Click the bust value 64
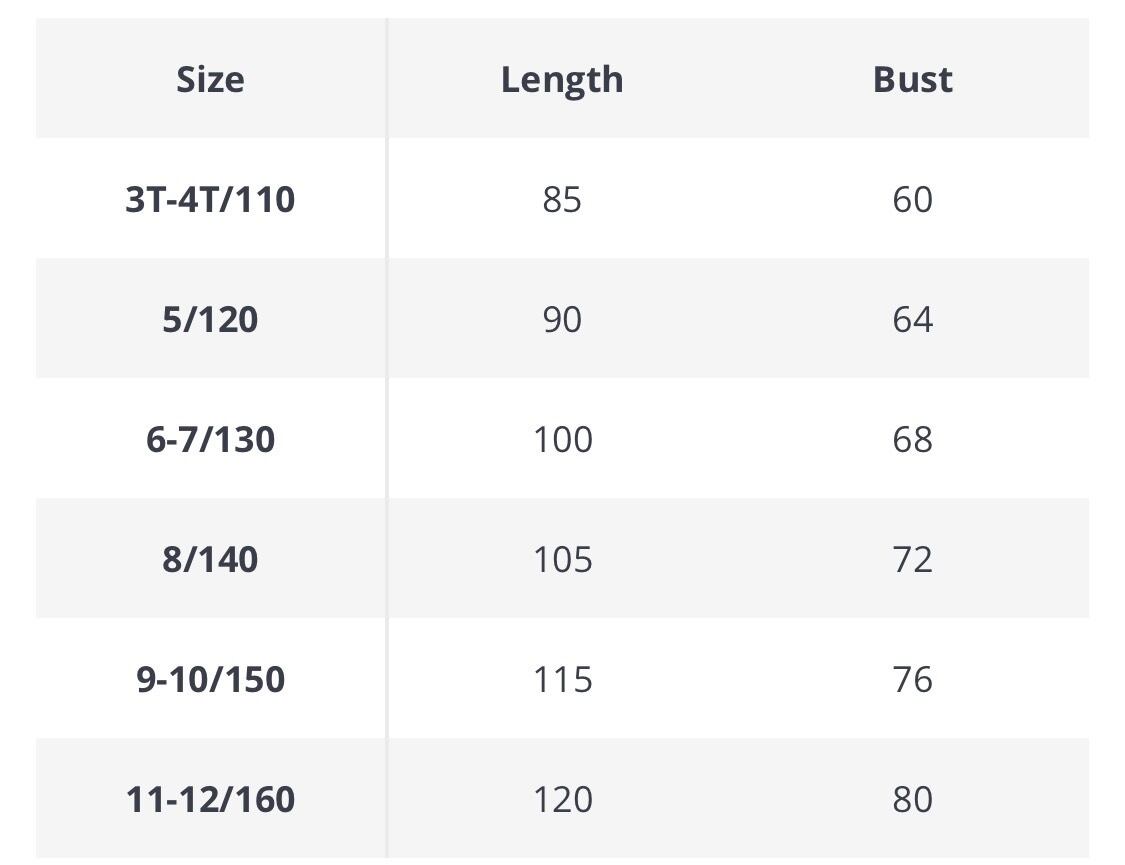 pyautogui.click(x=913, y=318)
